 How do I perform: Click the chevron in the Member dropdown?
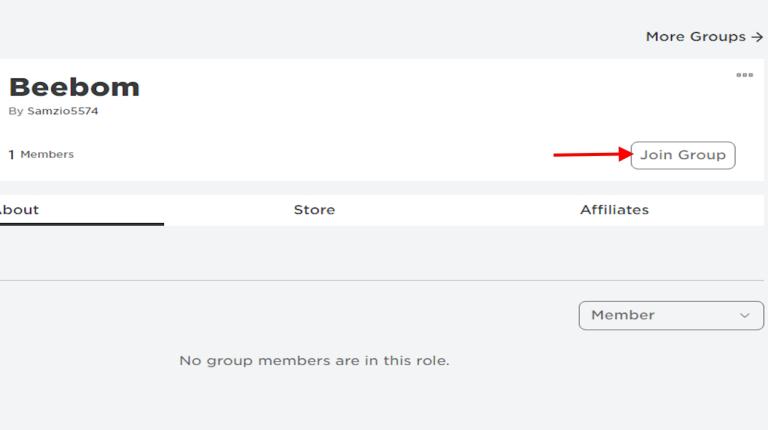point(744,315)
